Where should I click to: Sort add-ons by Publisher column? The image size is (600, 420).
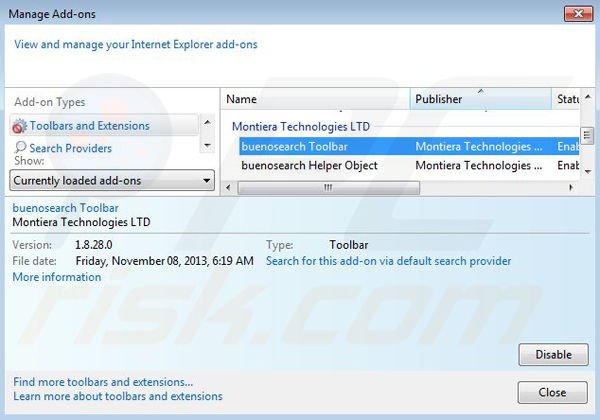point(481,99)
